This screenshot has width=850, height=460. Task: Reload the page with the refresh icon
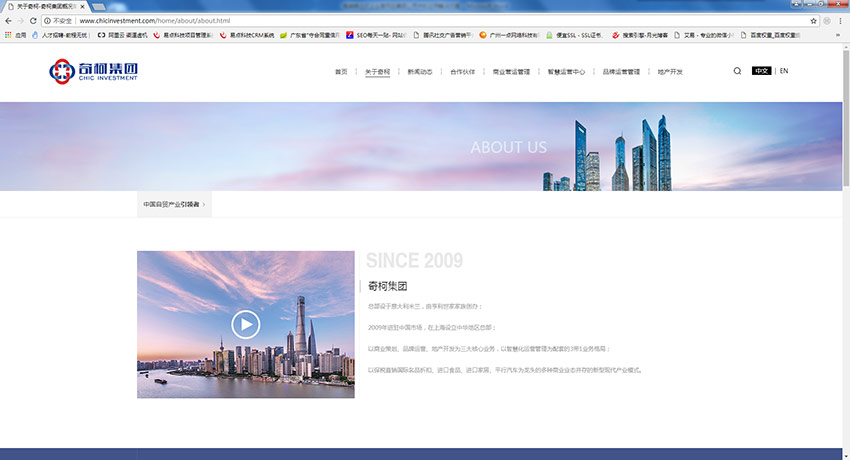tap(33, 21)
